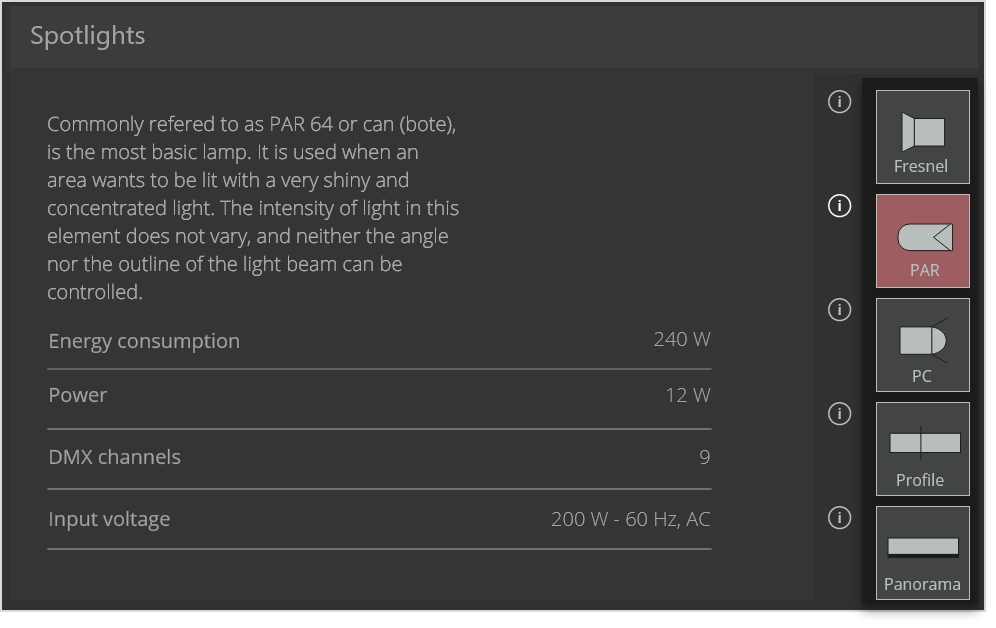Select the Input voltage row label
Viewport: 996px width, 628px height.
[x=109, y=519]
